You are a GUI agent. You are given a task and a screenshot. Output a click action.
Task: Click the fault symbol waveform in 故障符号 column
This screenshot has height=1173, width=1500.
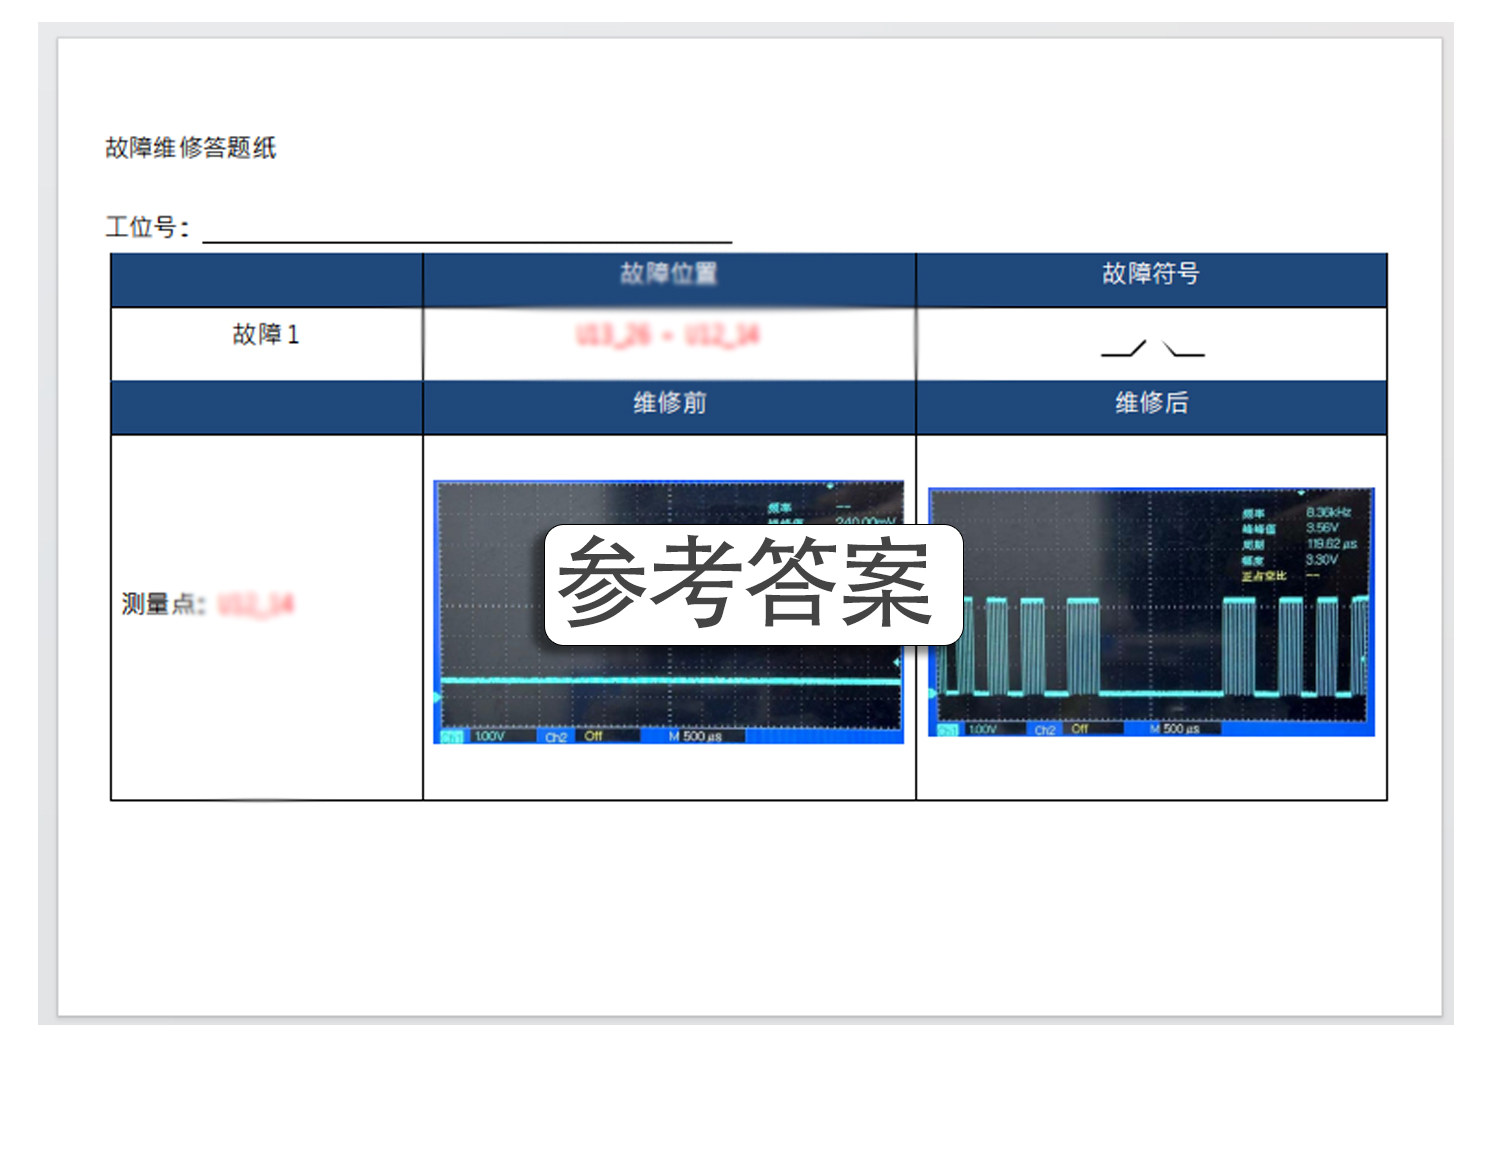1155,350
